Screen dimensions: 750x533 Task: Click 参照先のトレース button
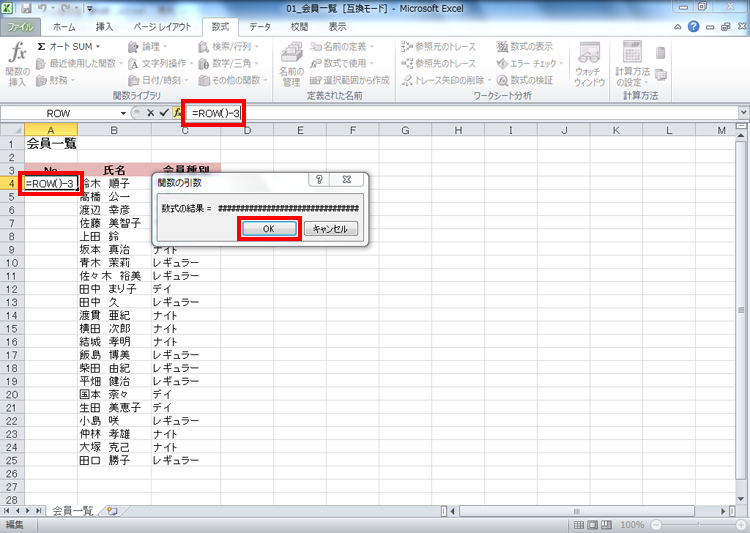[x=439, y=63]
